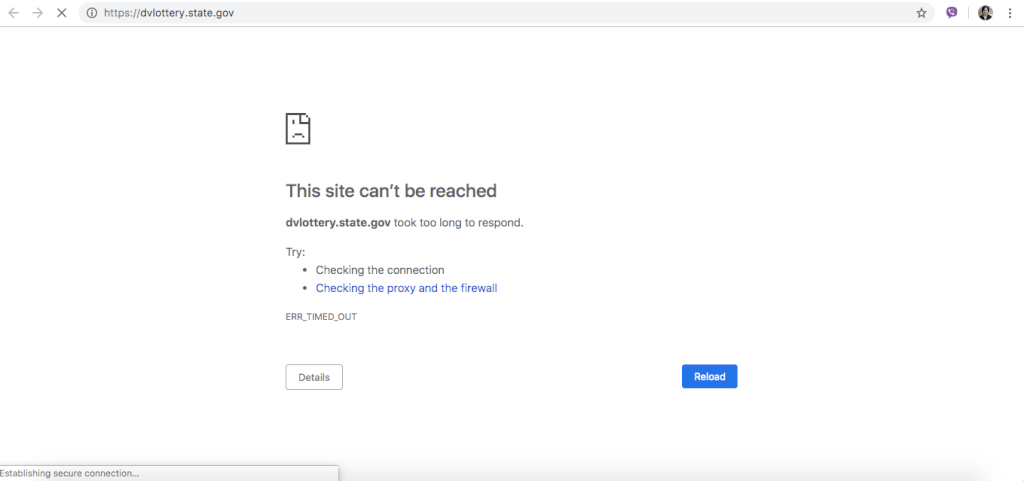Image resolution: width=1024 pixels, height=481 pixels.
Task: Click the 'Establishing secure connection...' status bar
Action: coord(70,473)
